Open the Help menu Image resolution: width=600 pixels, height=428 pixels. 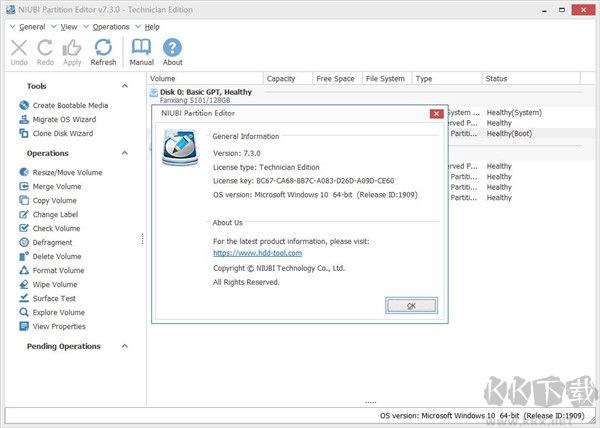152,27
